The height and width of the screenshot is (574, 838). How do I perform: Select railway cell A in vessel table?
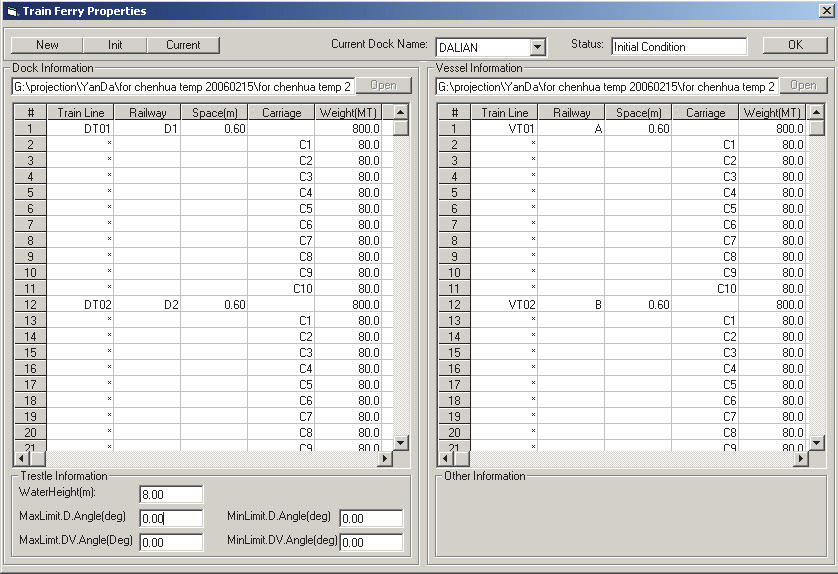click(571, 129)
